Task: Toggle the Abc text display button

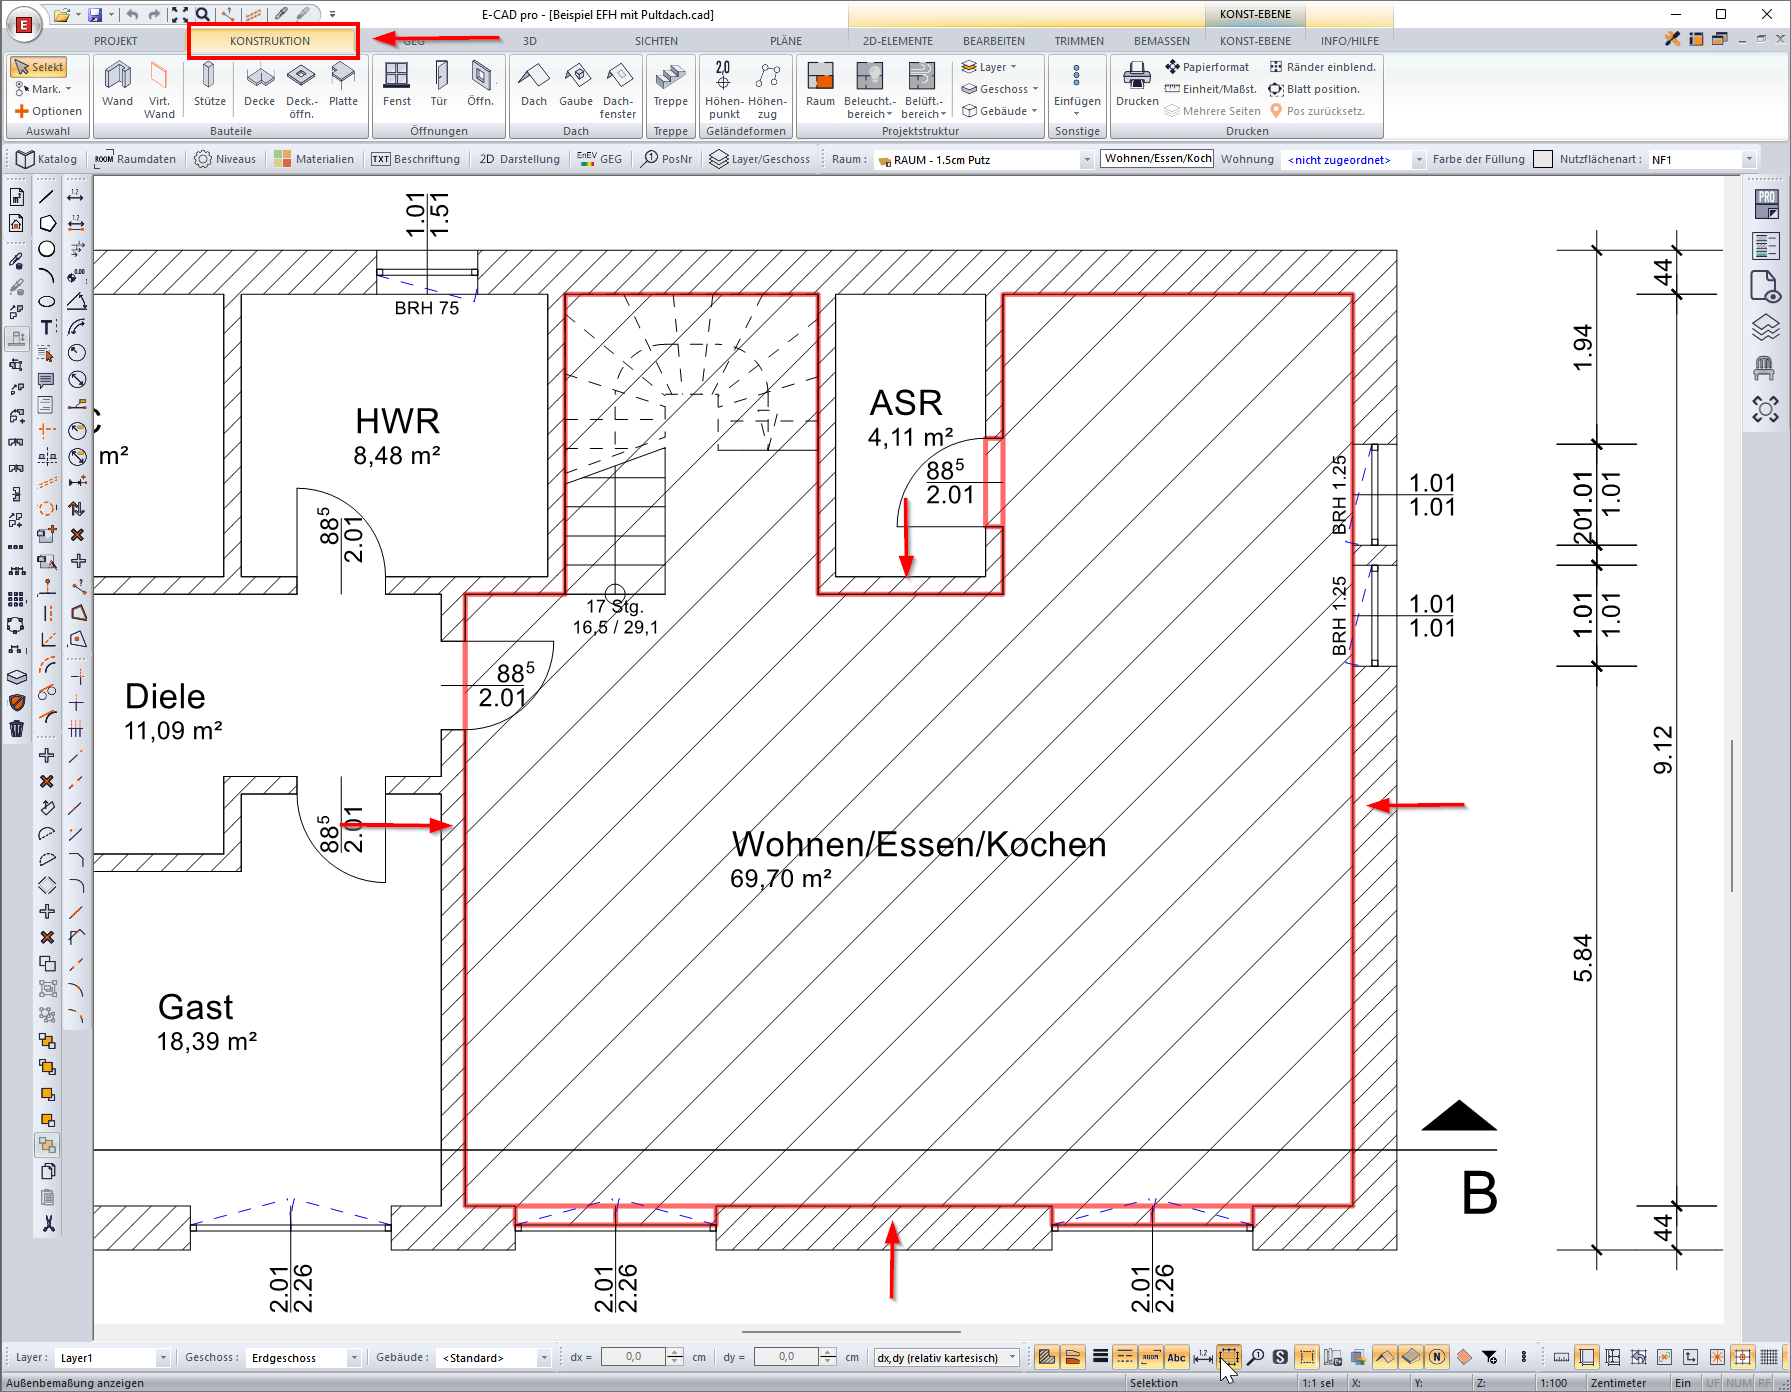Action: tap(1177, 1357)
